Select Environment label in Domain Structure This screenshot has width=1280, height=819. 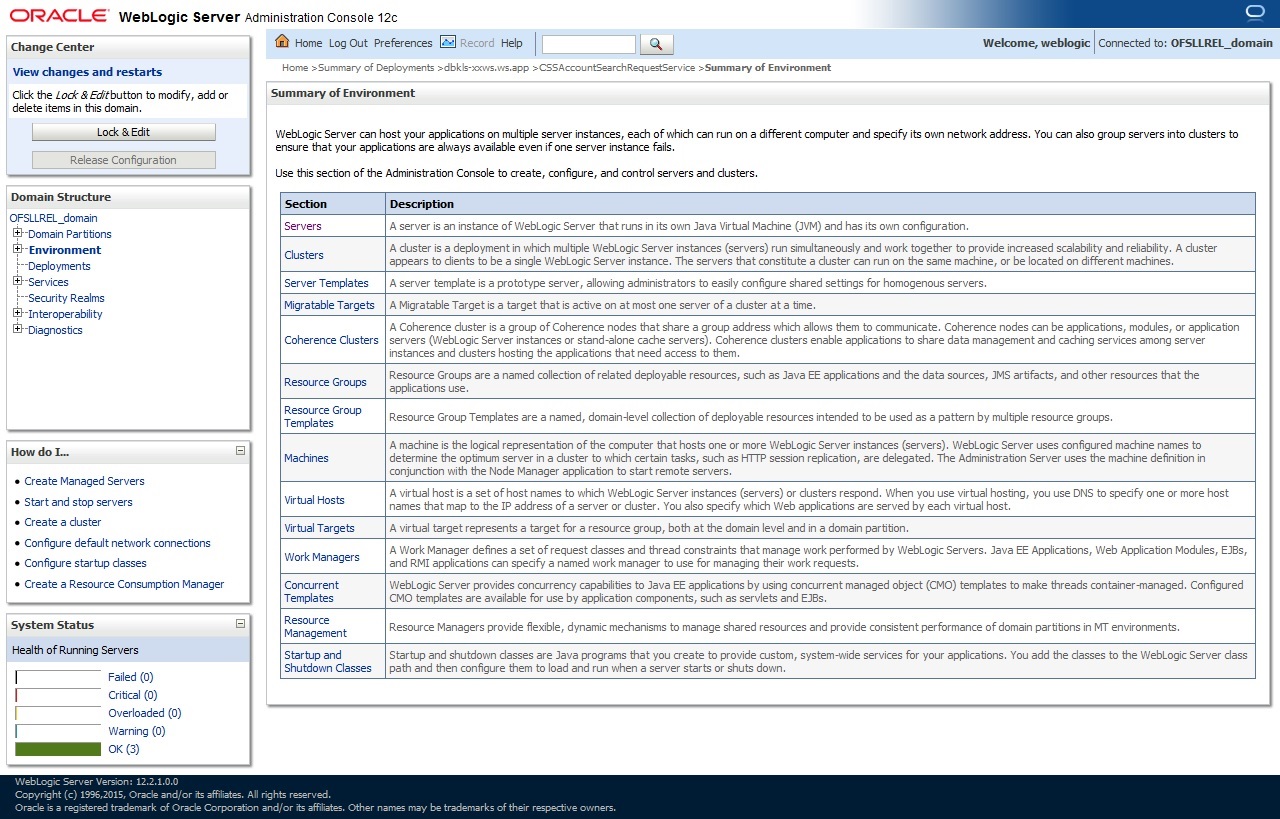click(x=65, y=250)
